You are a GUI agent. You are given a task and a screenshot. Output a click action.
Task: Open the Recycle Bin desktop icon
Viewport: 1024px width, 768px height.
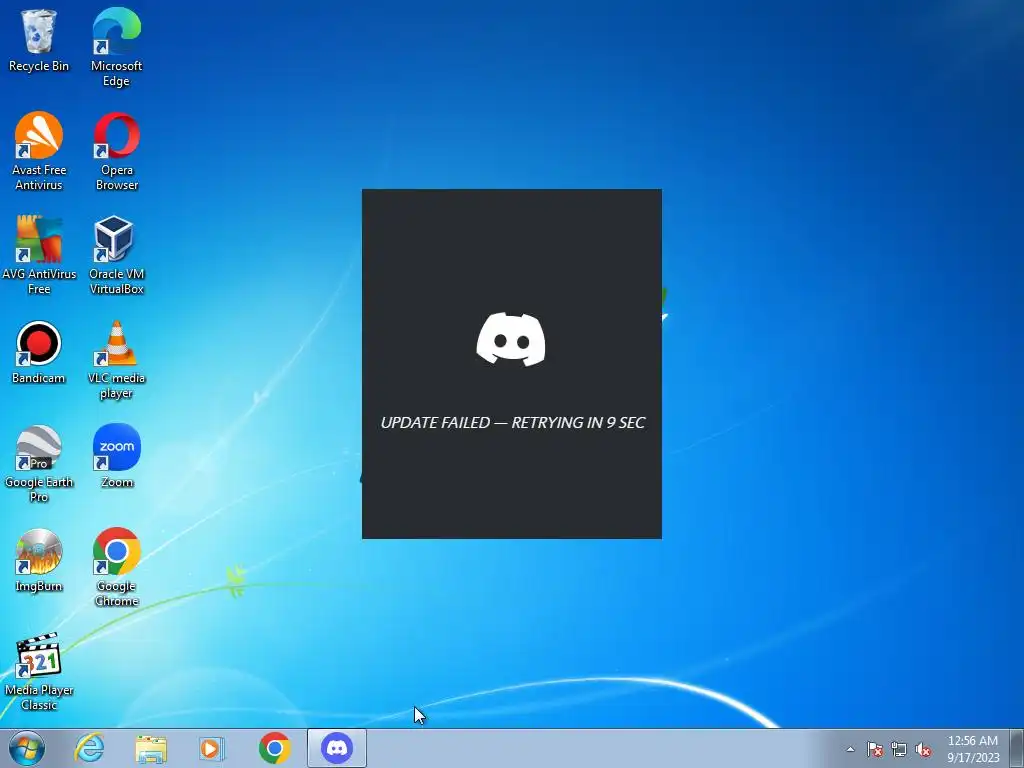[39, 40]
